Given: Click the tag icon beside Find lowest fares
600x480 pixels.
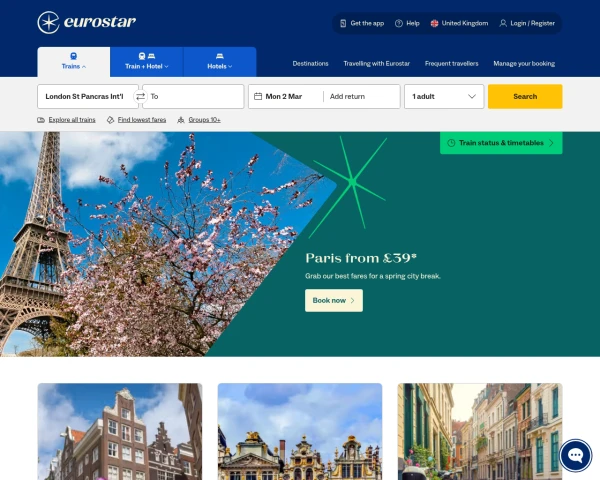Looking at the screenshot, I should tap(110, 120).
